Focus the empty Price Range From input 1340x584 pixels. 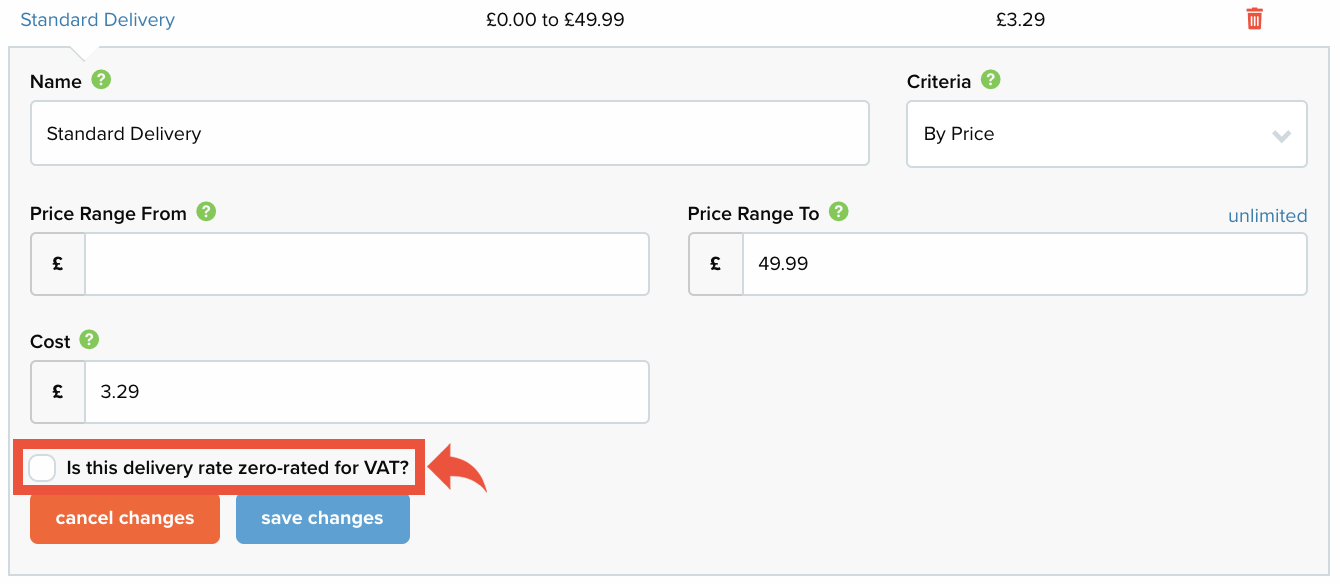click(x=367, y=264)
